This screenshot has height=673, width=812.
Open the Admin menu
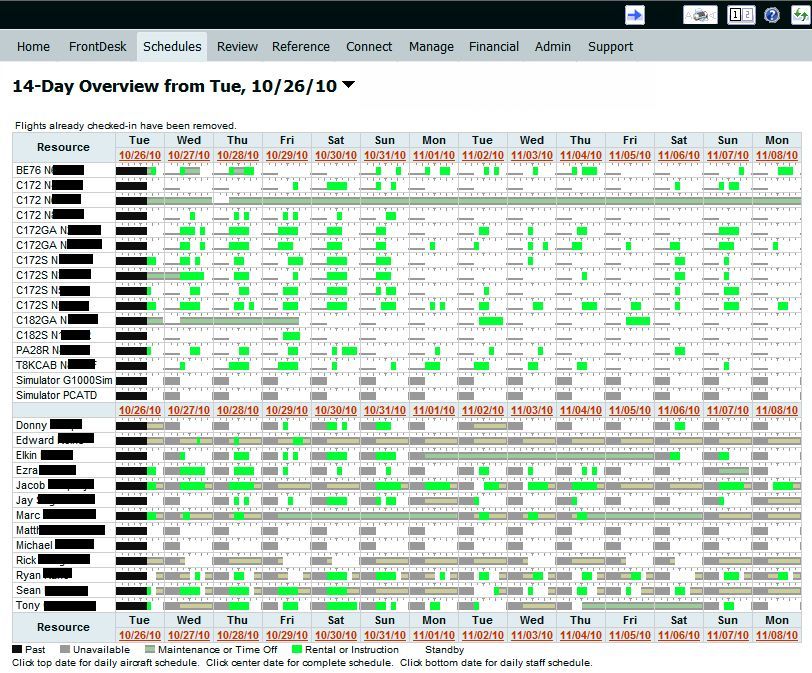click(553, 47)
